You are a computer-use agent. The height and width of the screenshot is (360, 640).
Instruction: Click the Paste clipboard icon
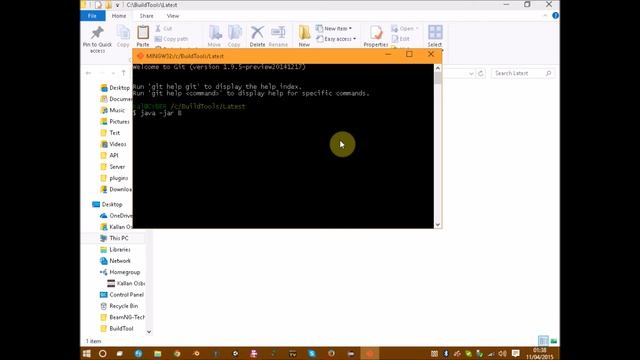click(x=143, y=33)
